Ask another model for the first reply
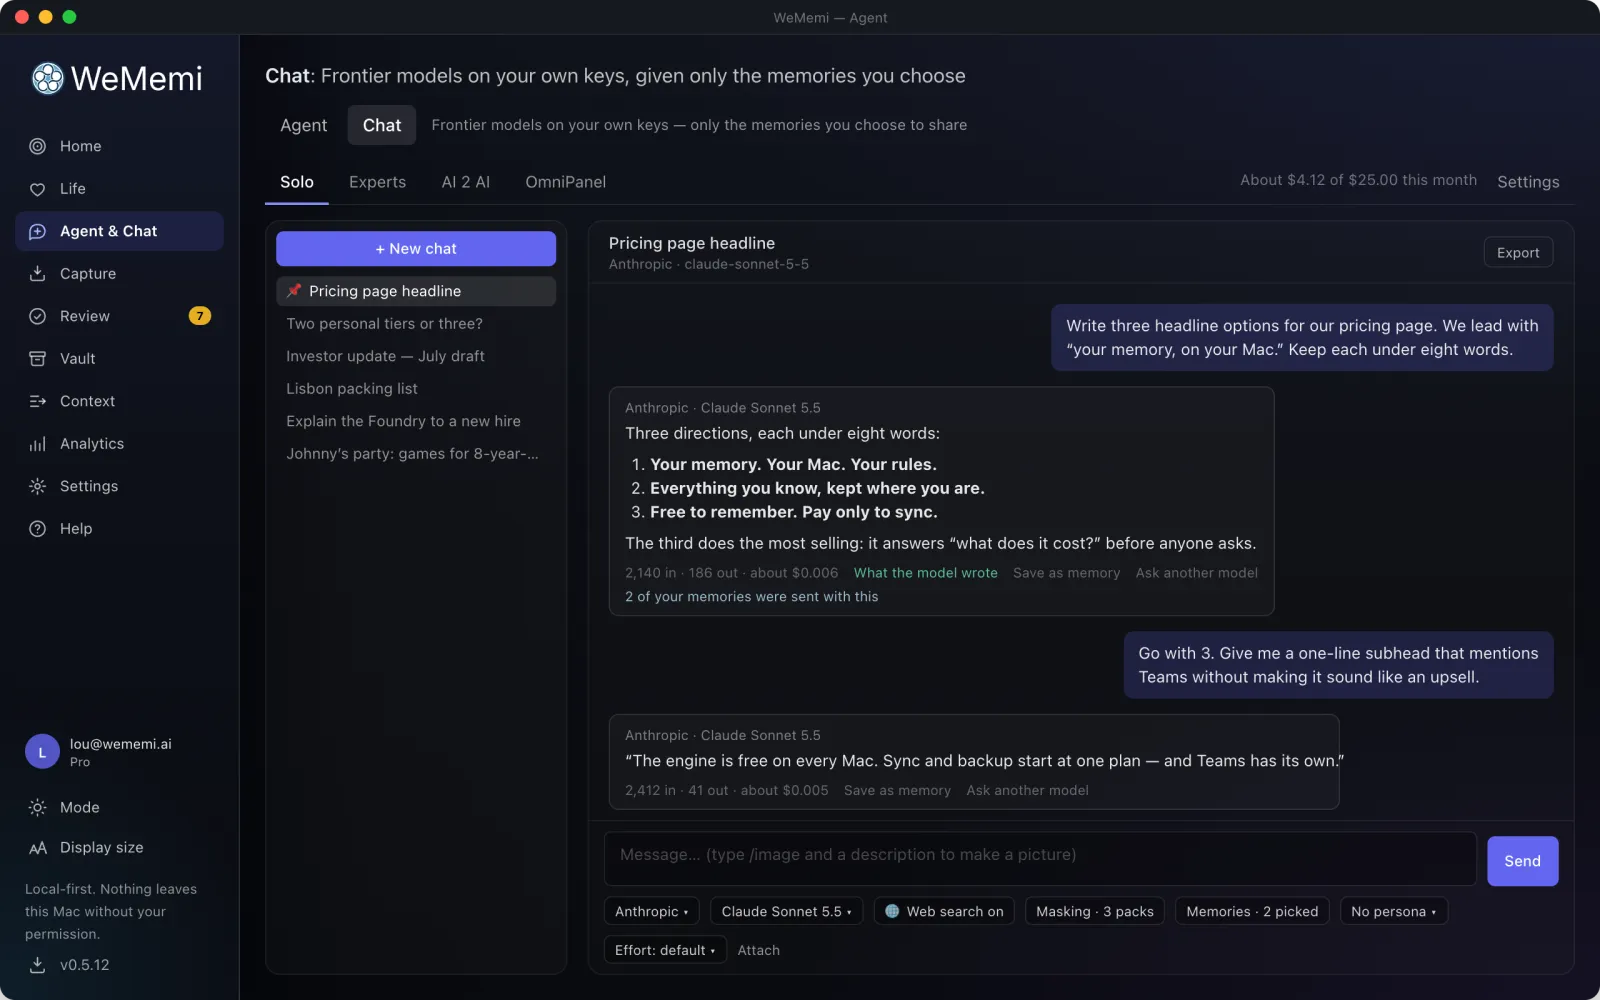Screen dimensions: 1600x1000 click(1197, 573)
